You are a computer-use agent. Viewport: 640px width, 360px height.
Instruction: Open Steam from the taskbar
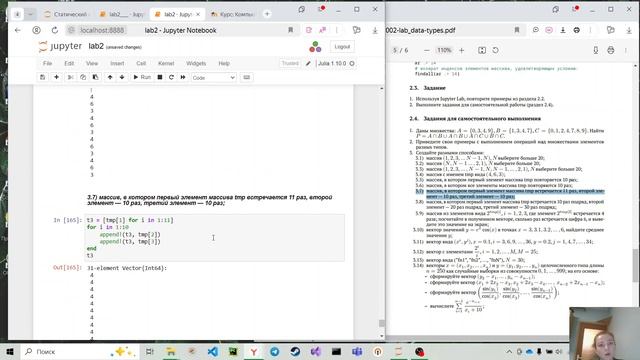coord(296,351)
